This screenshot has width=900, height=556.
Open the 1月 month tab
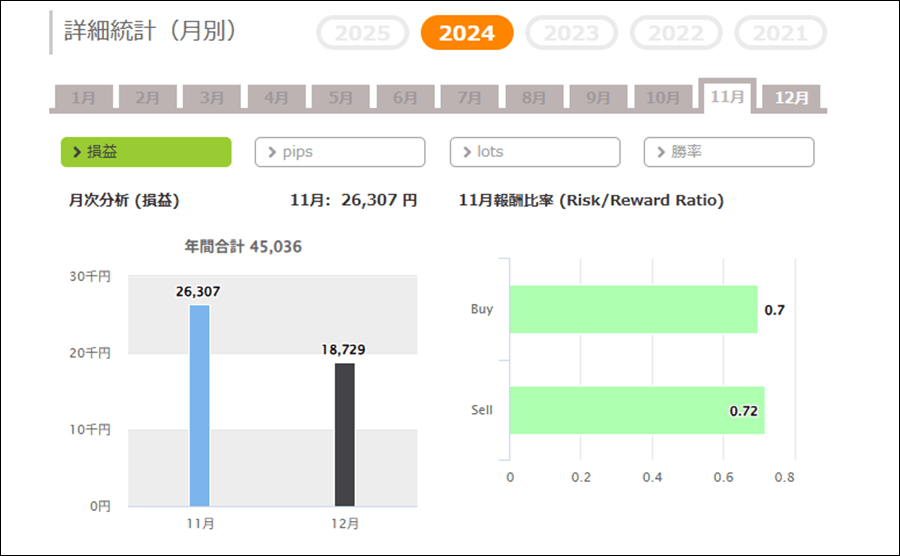click(83, 98)
